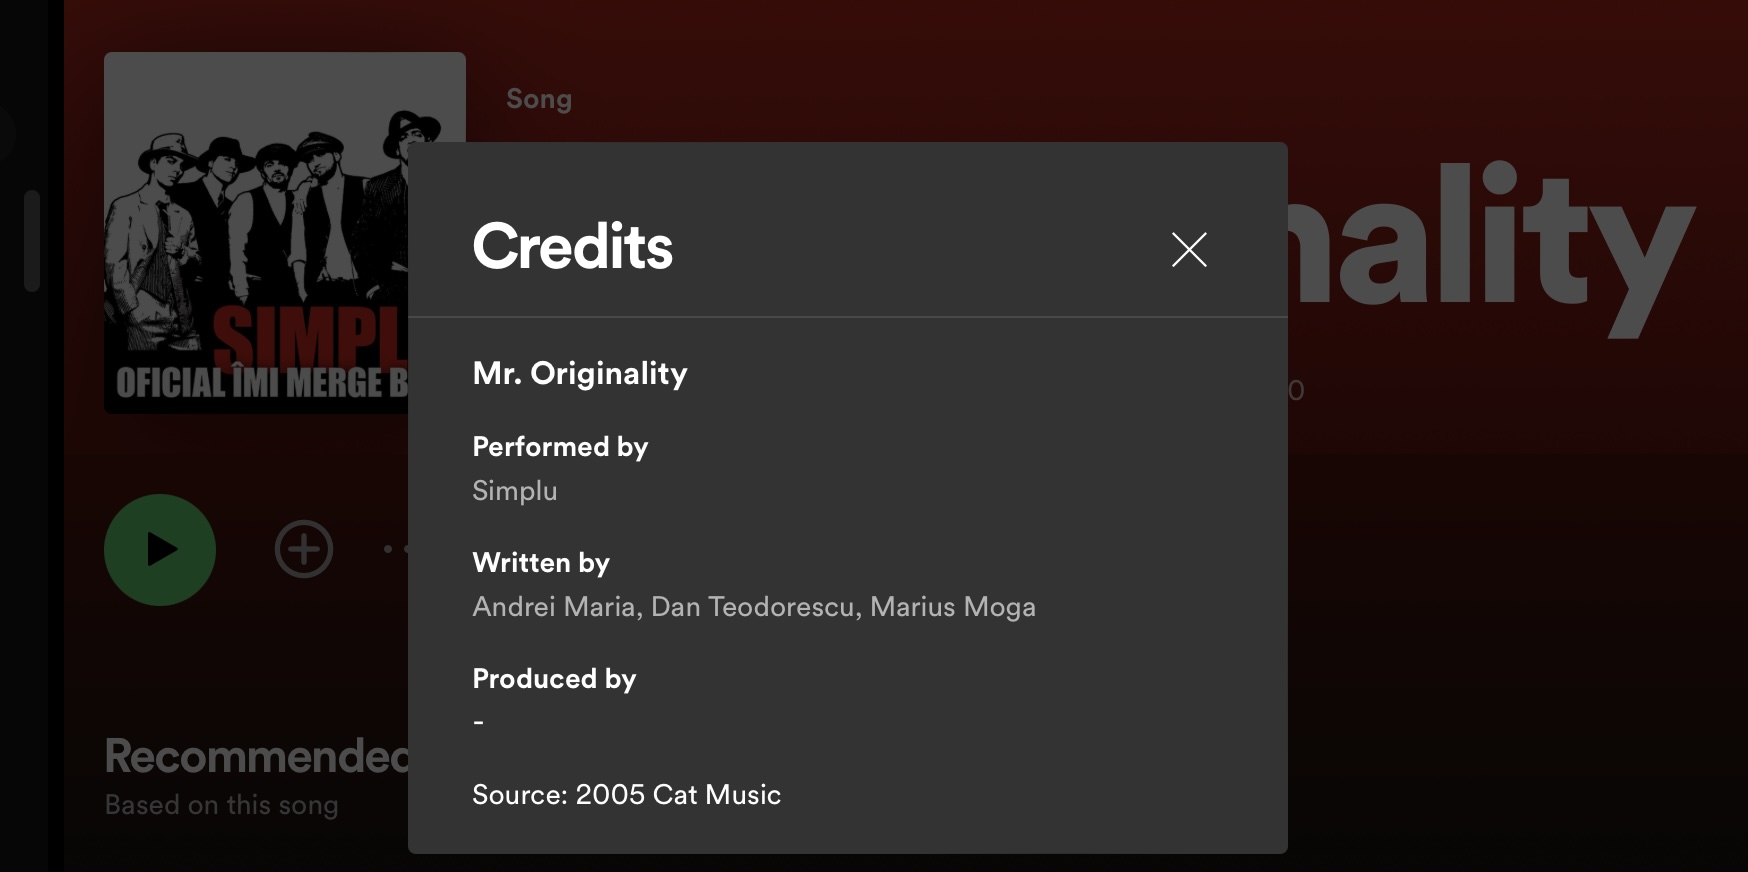Click the Song label above the title

[x=539, y=99]
